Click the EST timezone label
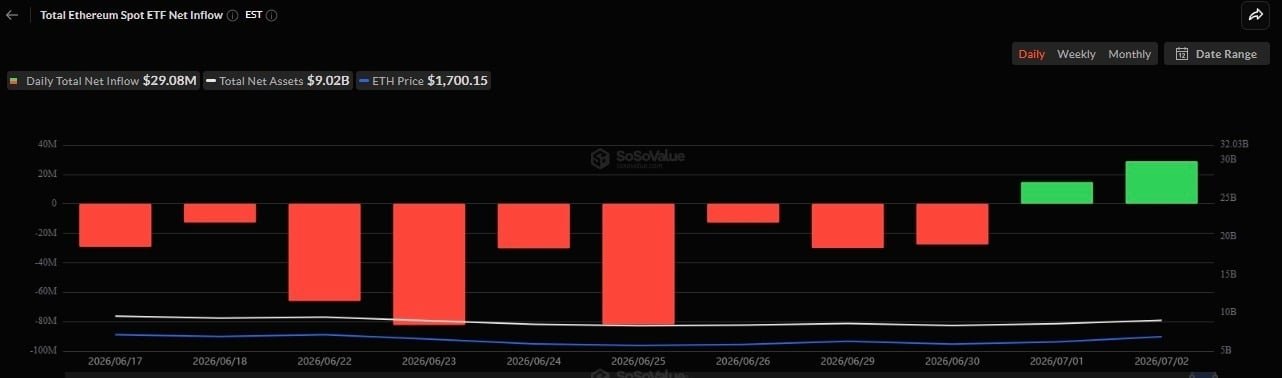 (x=254, y=16)
